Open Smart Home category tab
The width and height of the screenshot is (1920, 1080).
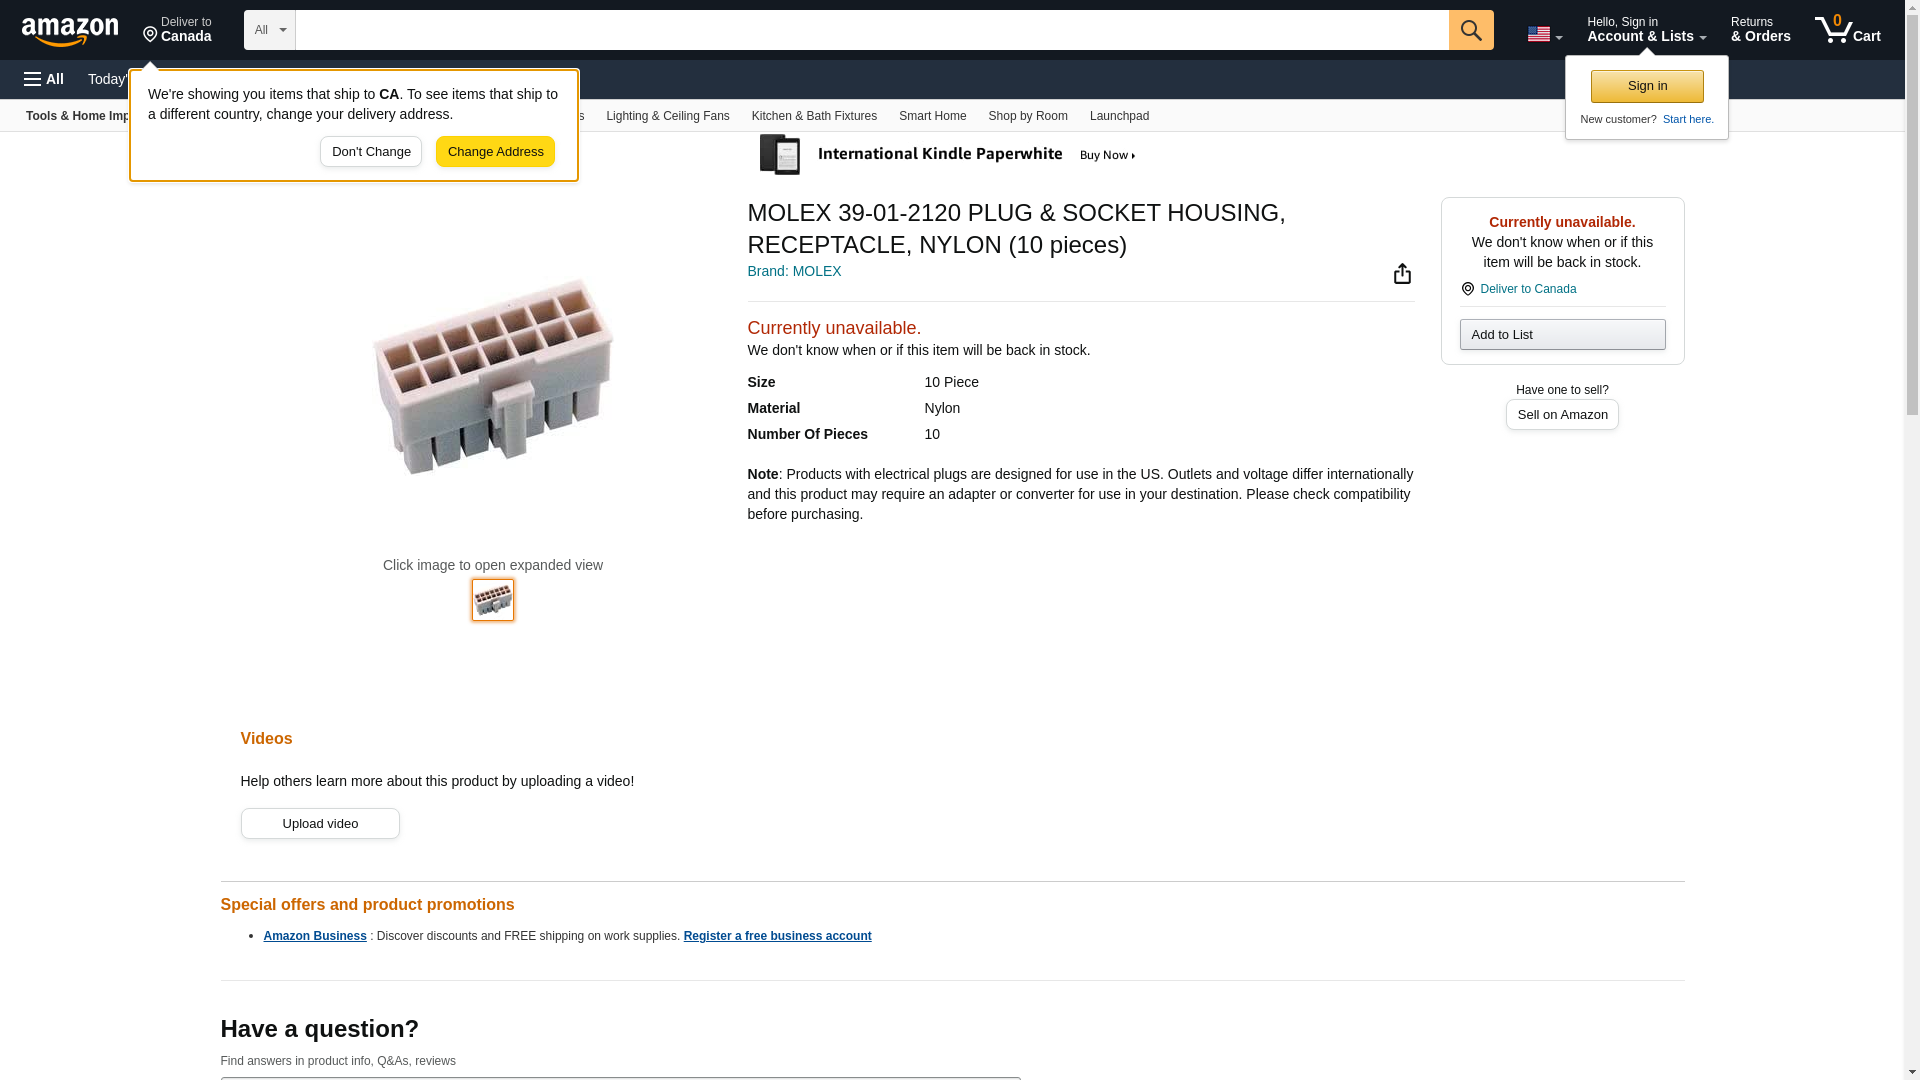tap(932, 116)
